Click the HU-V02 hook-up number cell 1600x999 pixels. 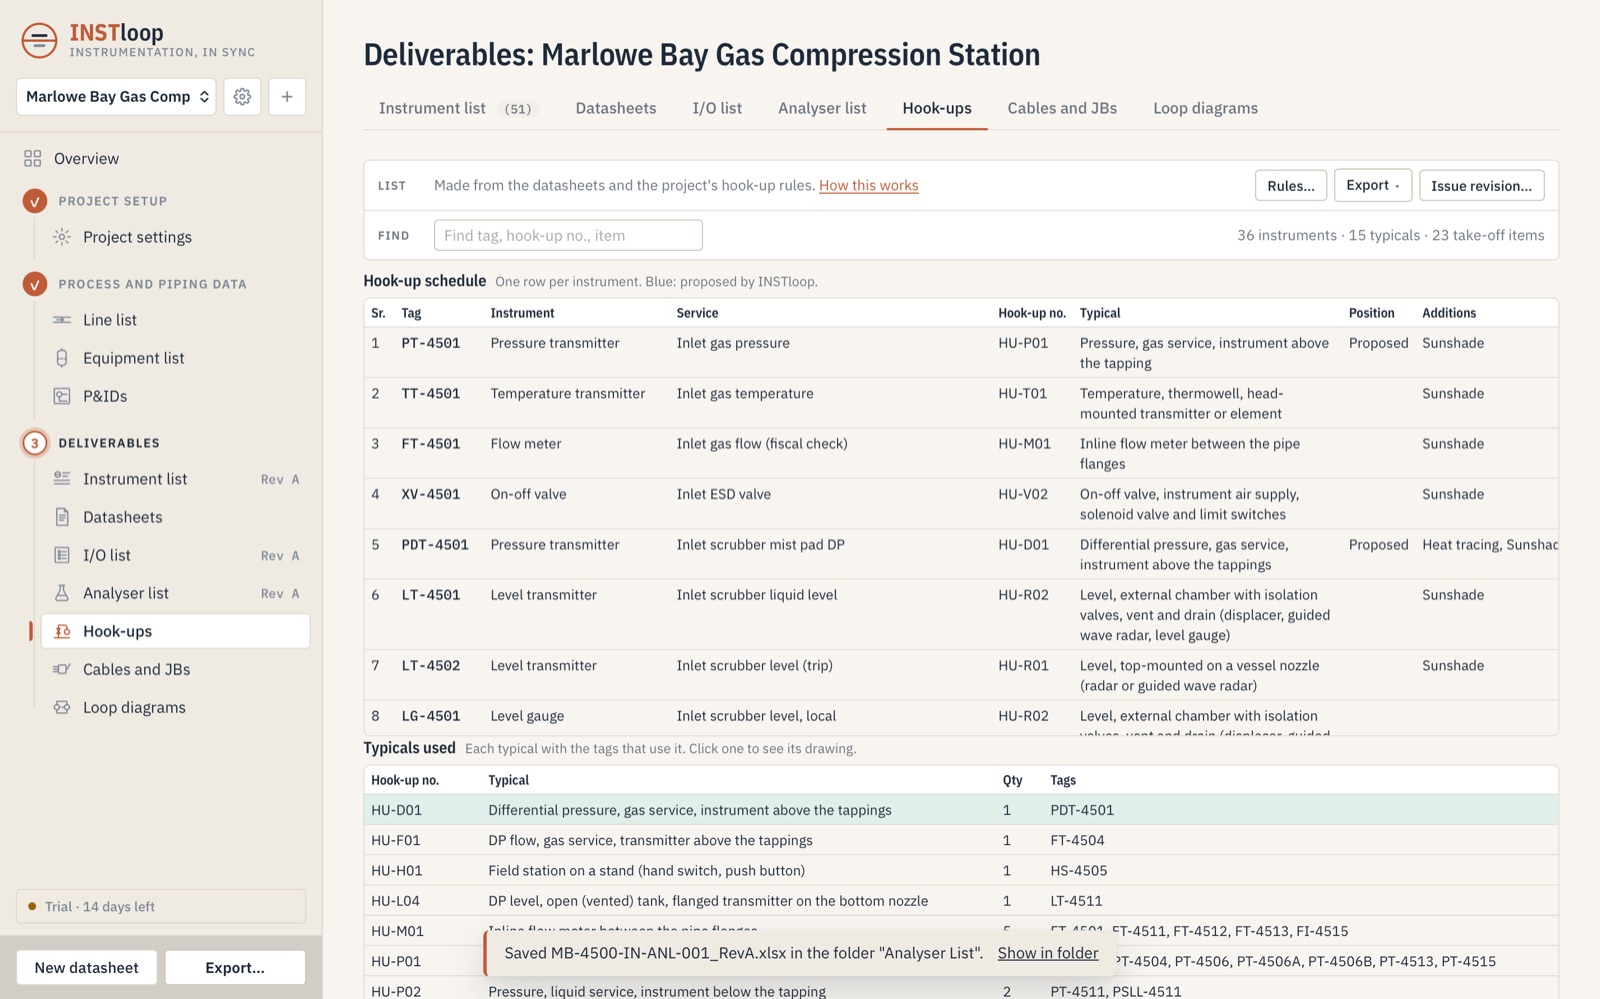coord(1023,494)
